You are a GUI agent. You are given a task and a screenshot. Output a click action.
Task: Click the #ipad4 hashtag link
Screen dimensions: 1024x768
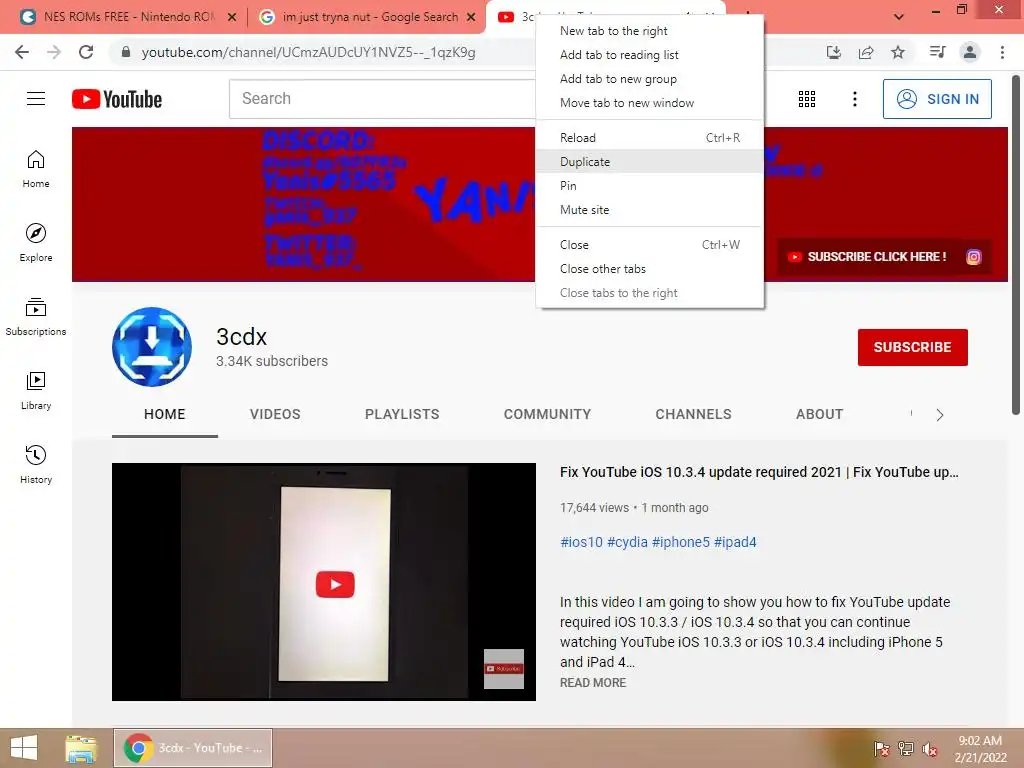[735, 542]
